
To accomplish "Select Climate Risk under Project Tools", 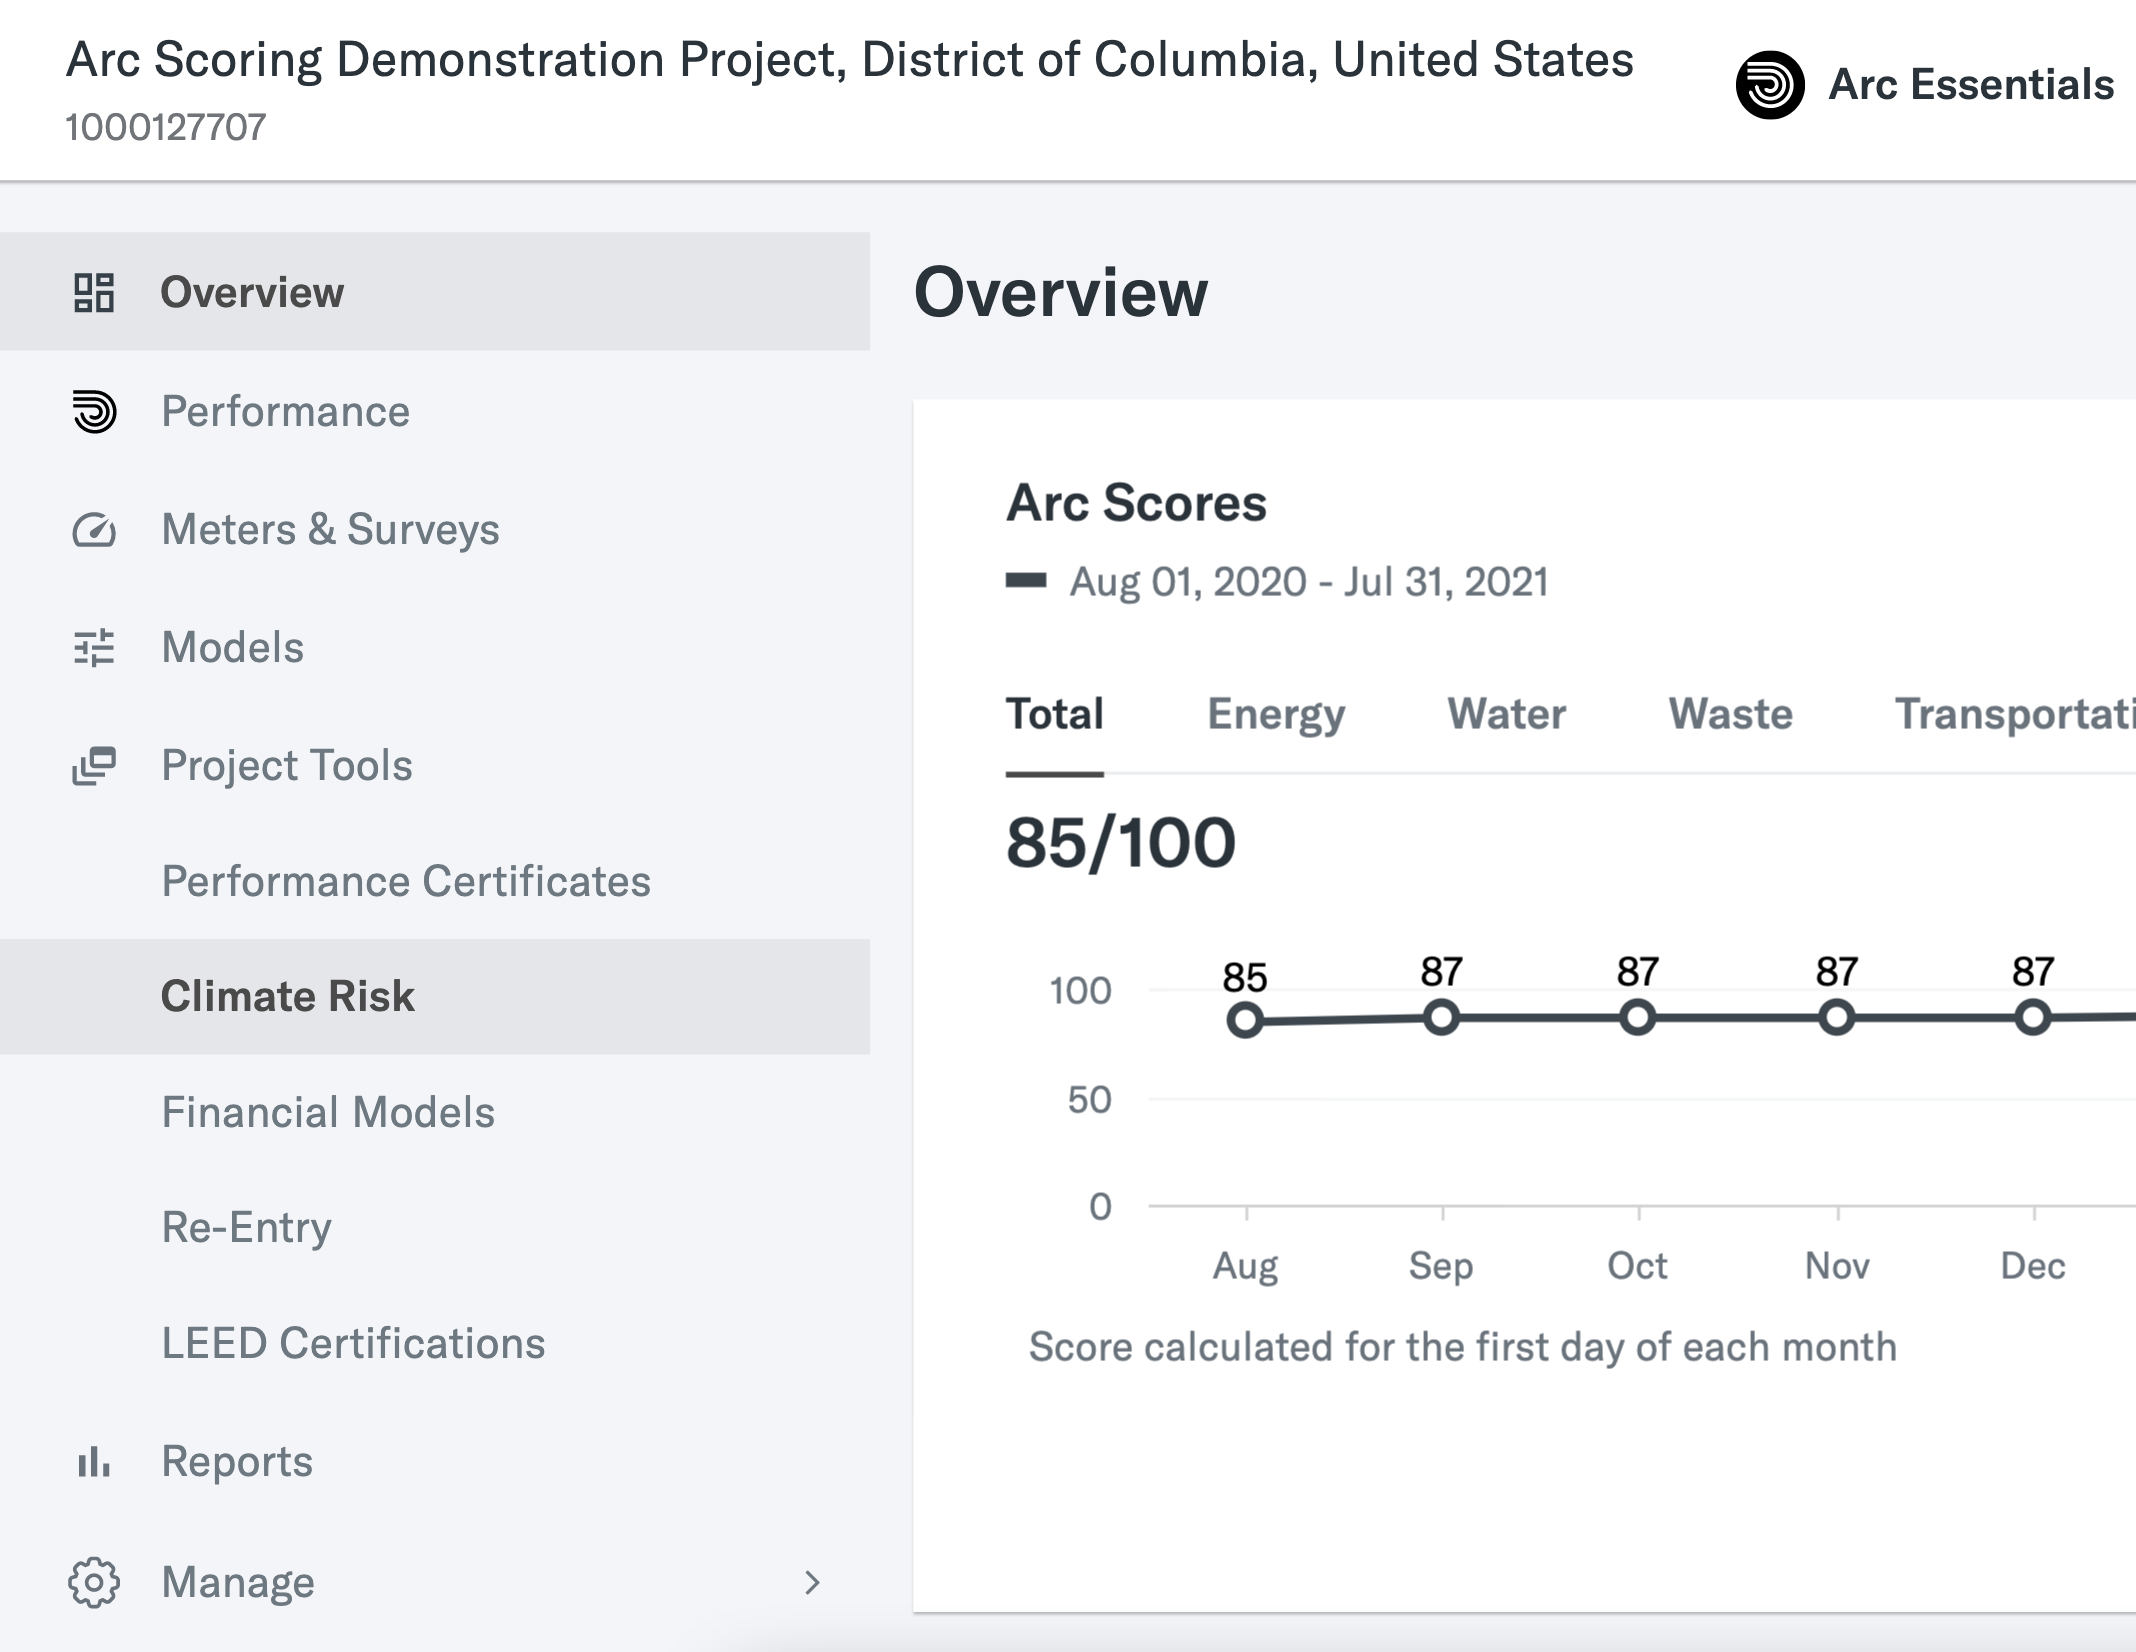I will point(435,996).
